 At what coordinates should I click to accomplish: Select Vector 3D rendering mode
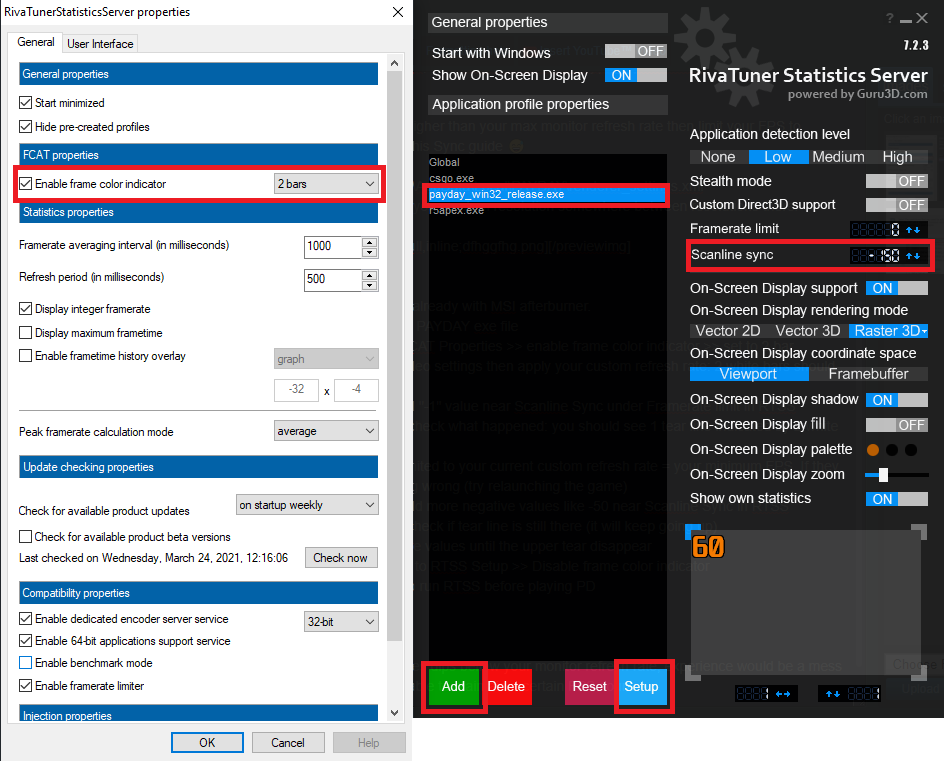(x=807, y=331)
